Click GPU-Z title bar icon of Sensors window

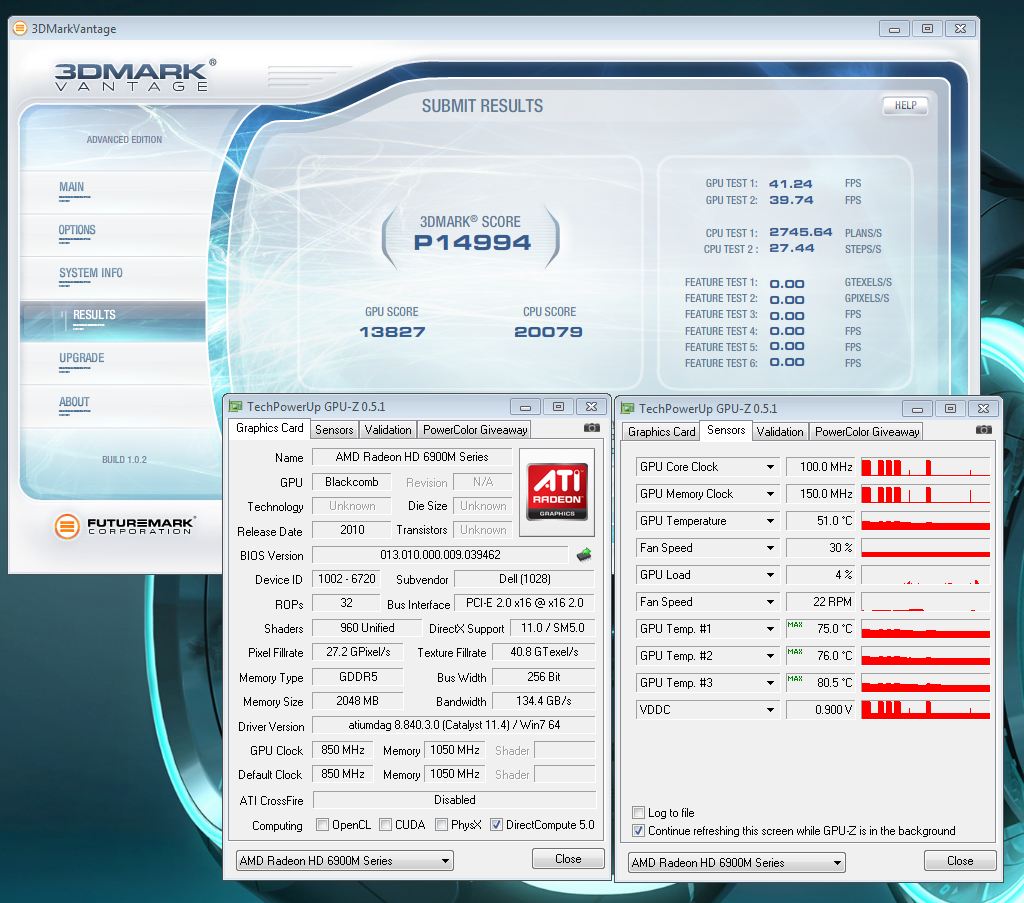(x=627, y=408)
